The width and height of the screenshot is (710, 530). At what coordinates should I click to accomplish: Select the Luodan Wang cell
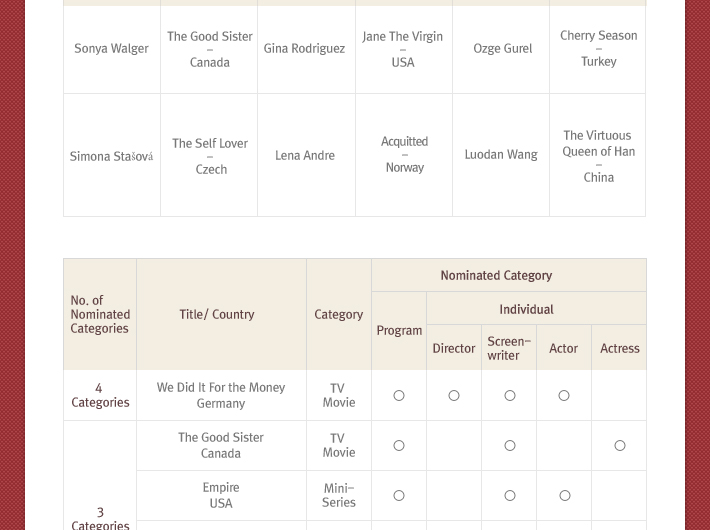[x=501, y=155]
